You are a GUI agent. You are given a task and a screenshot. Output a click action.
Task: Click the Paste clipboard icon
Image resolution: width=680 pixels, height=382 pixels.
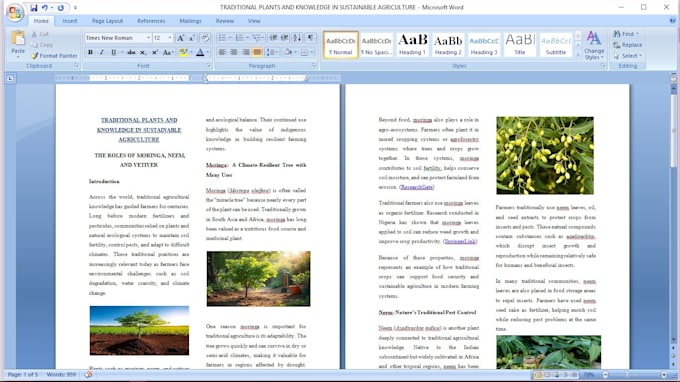pyautogui.click(x=18, y=39)
